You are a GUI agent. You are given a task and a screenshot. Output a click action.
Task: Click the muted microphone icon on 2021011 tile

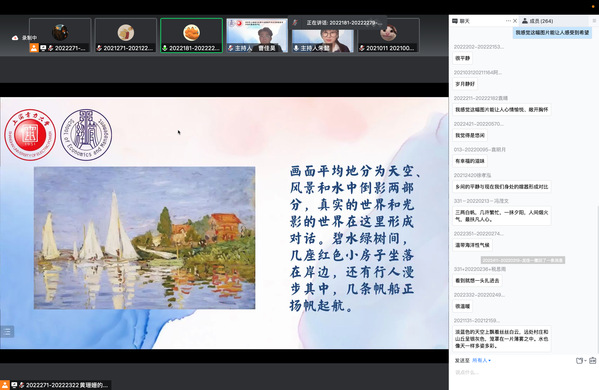point(361,48)
